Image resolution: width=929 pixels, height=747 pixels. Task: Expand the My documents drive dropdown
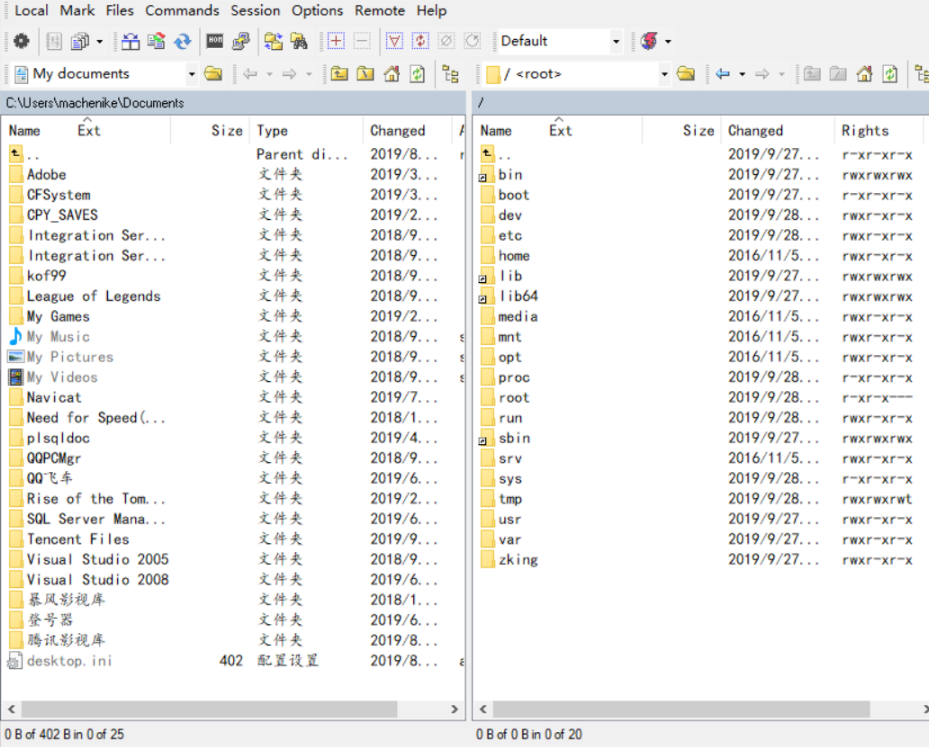click(191, 74)
